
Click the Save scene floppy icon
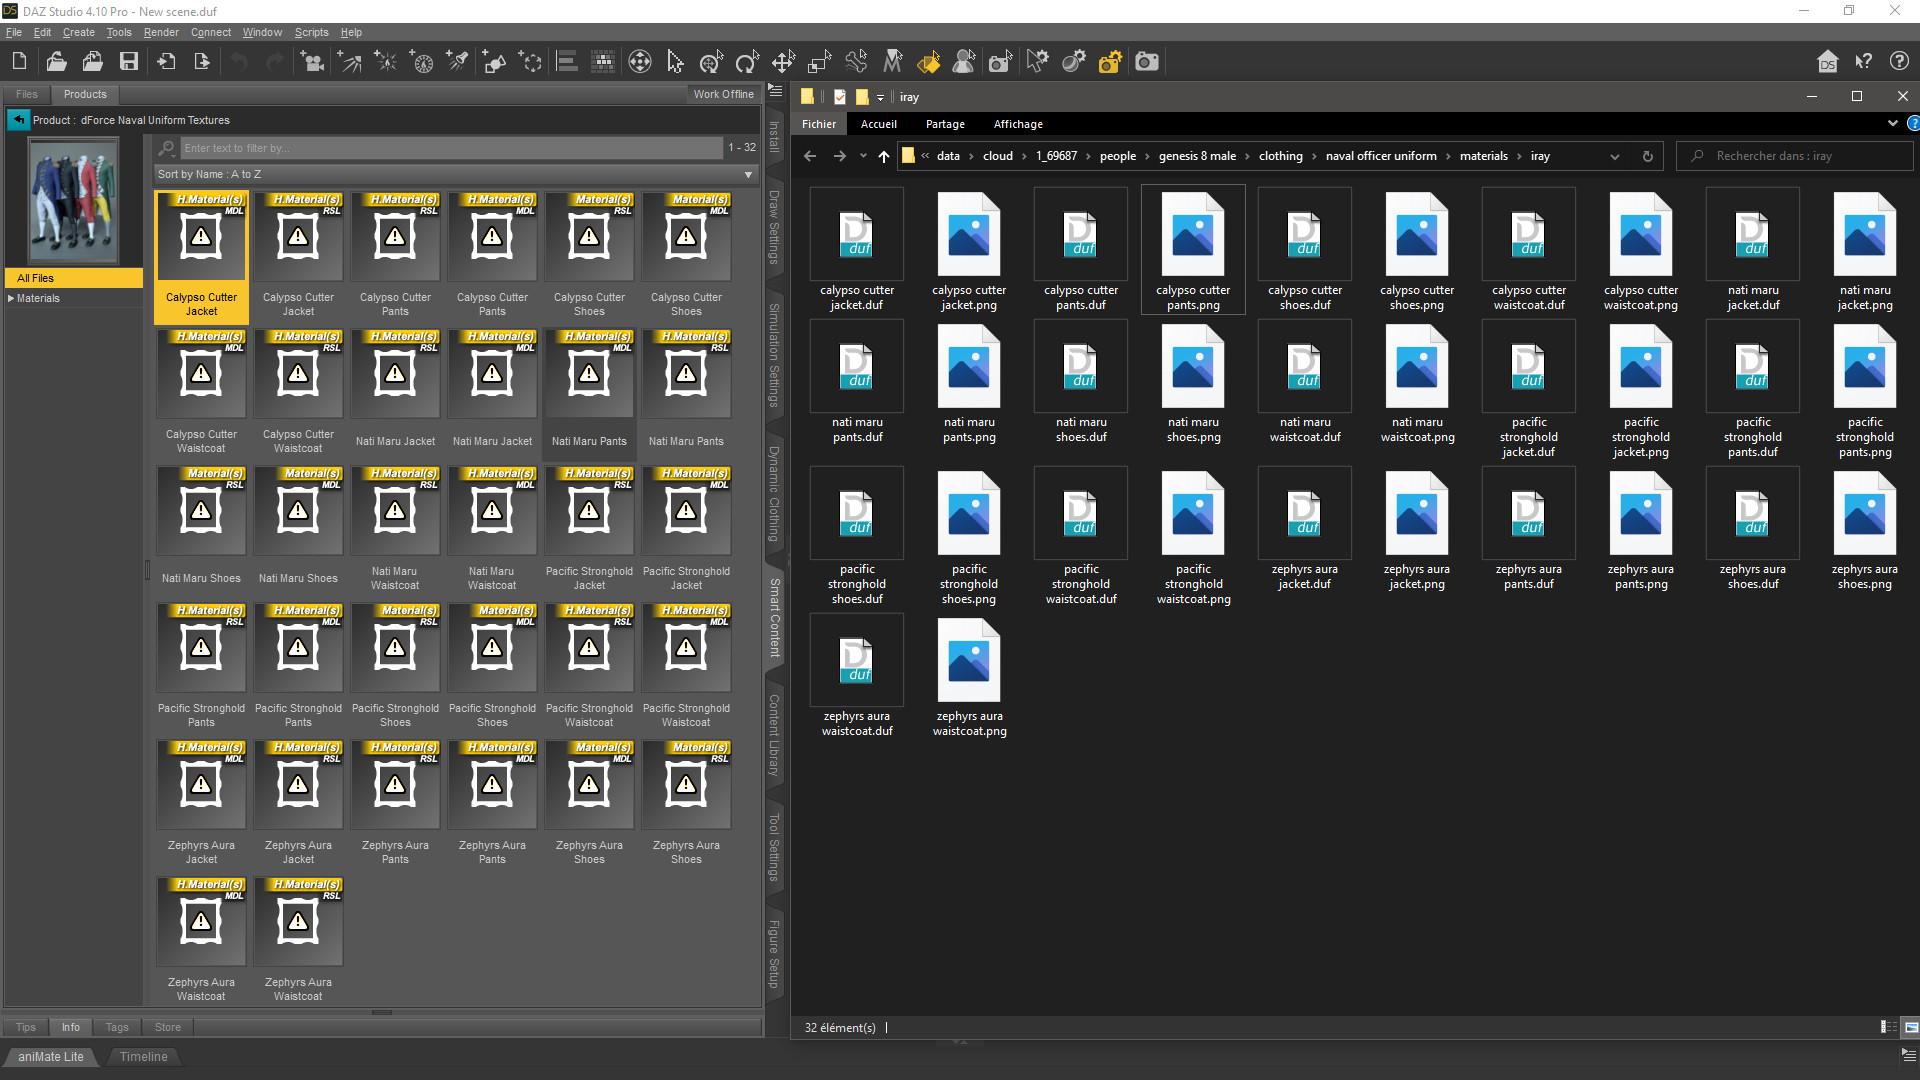tap(129, 62)
